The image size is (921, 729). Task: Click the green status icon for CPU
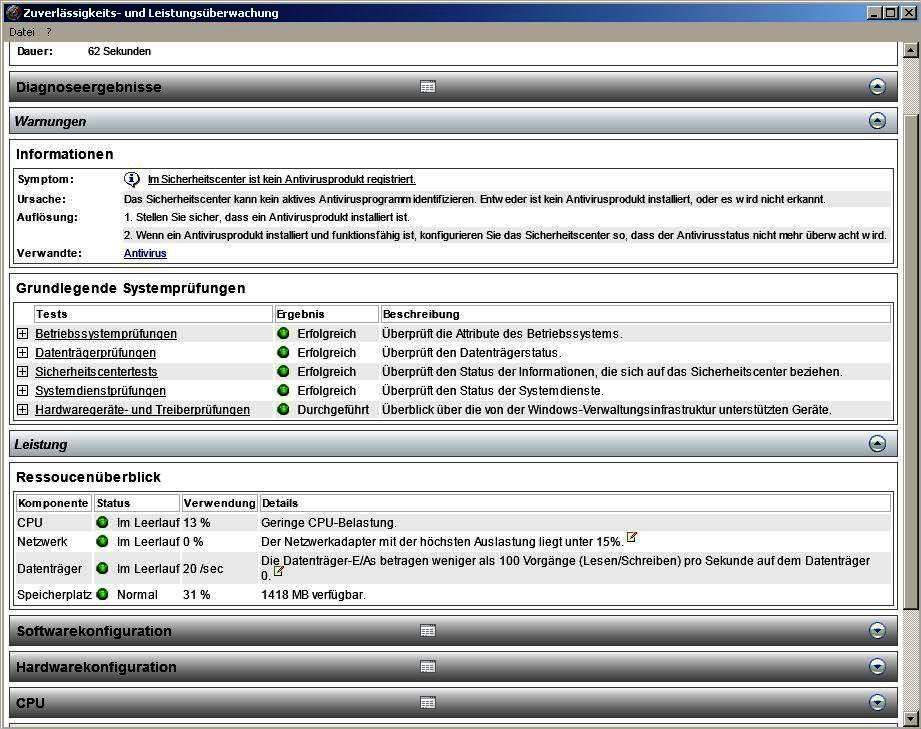pos(102,523)
